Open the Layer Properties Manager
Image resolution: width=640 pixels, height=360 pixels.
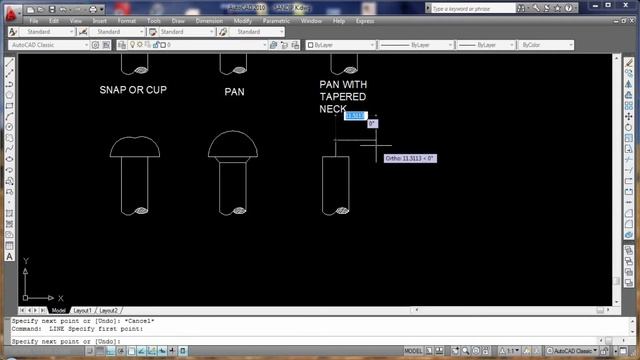122,45
